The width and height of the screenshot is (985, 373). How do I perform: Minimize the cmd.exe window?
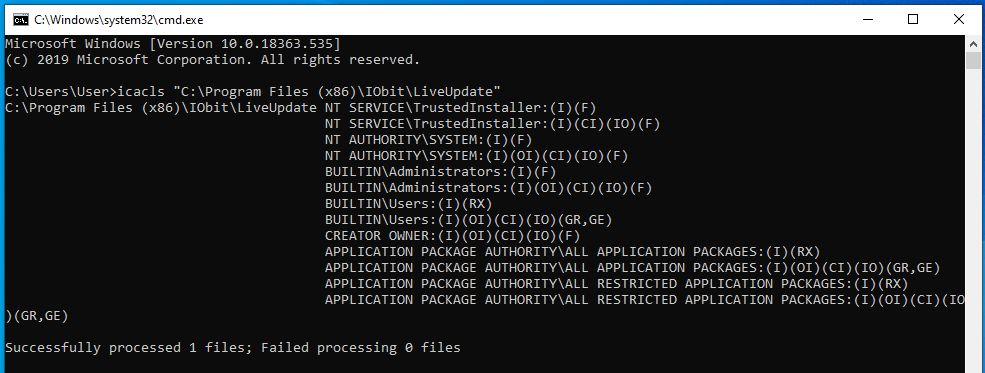coord(868,19)
